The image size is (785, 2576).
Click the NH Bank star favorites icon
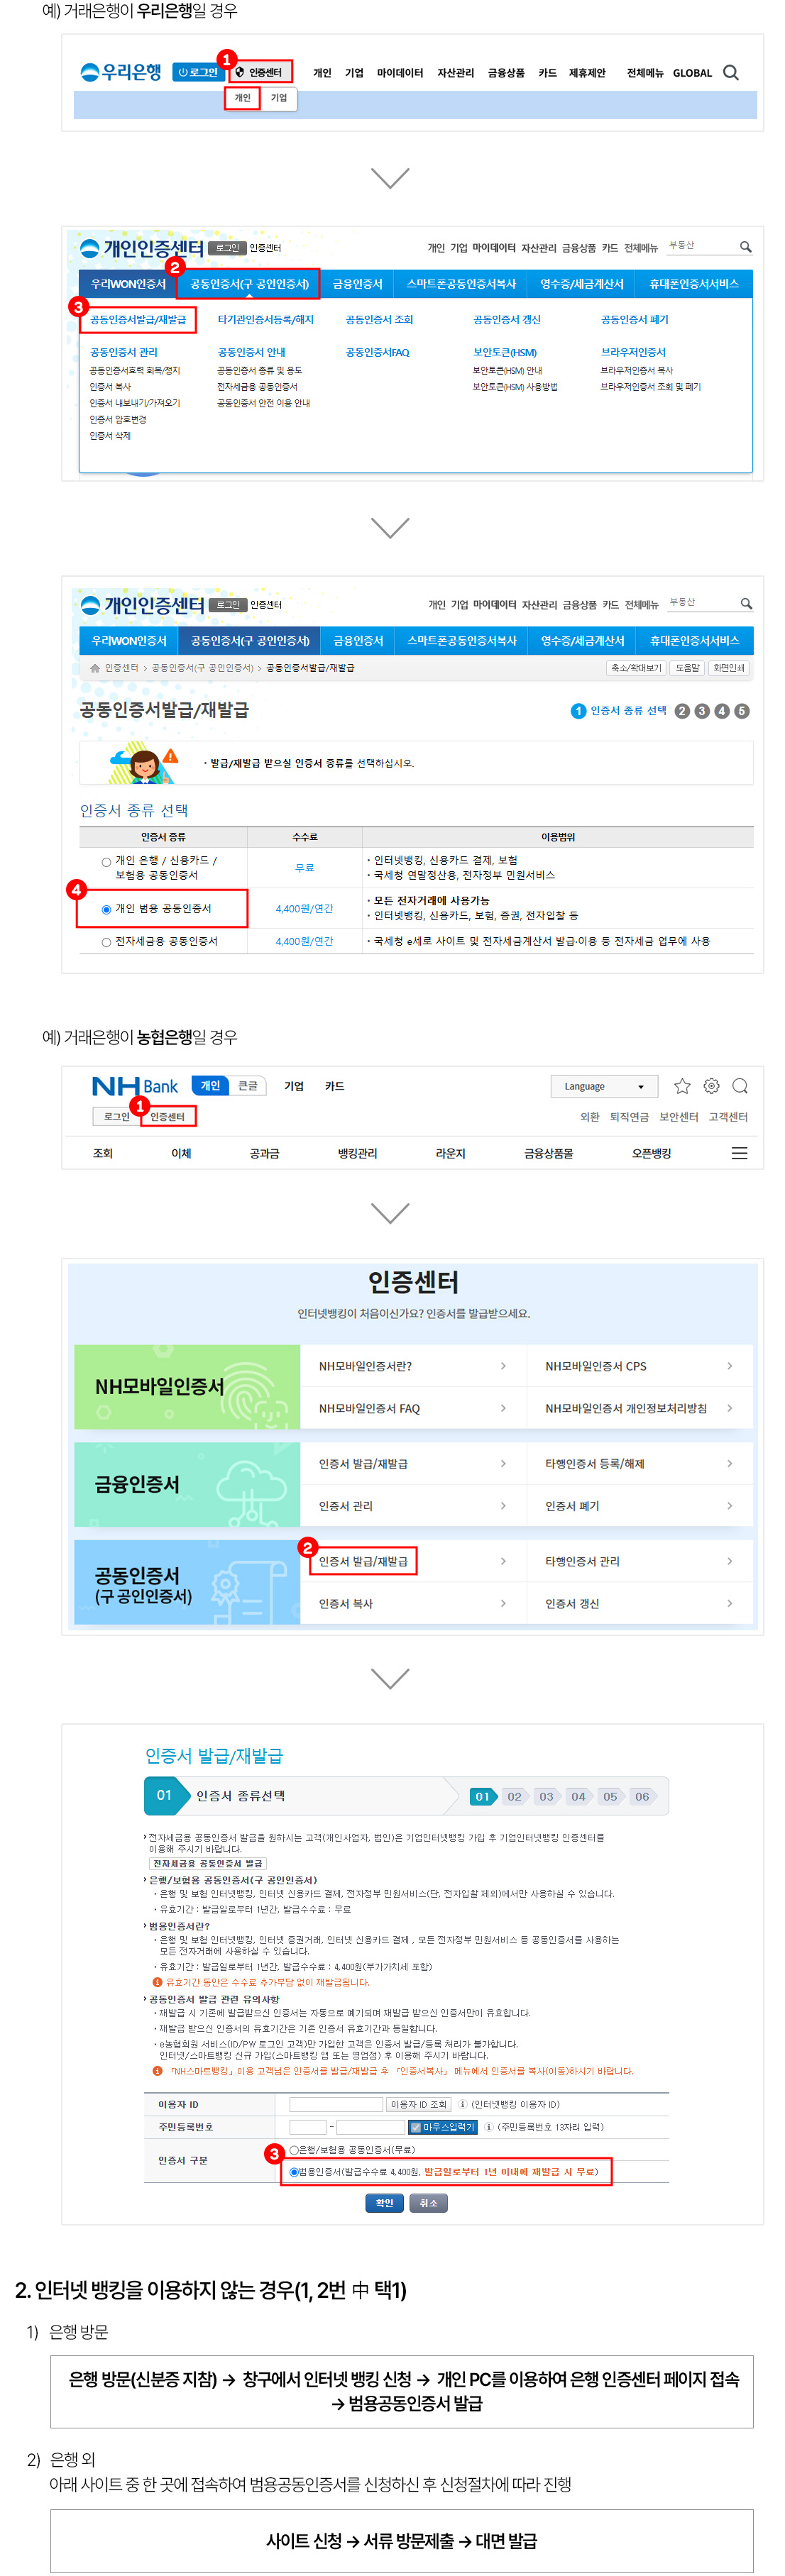(x=682, y=1086)
